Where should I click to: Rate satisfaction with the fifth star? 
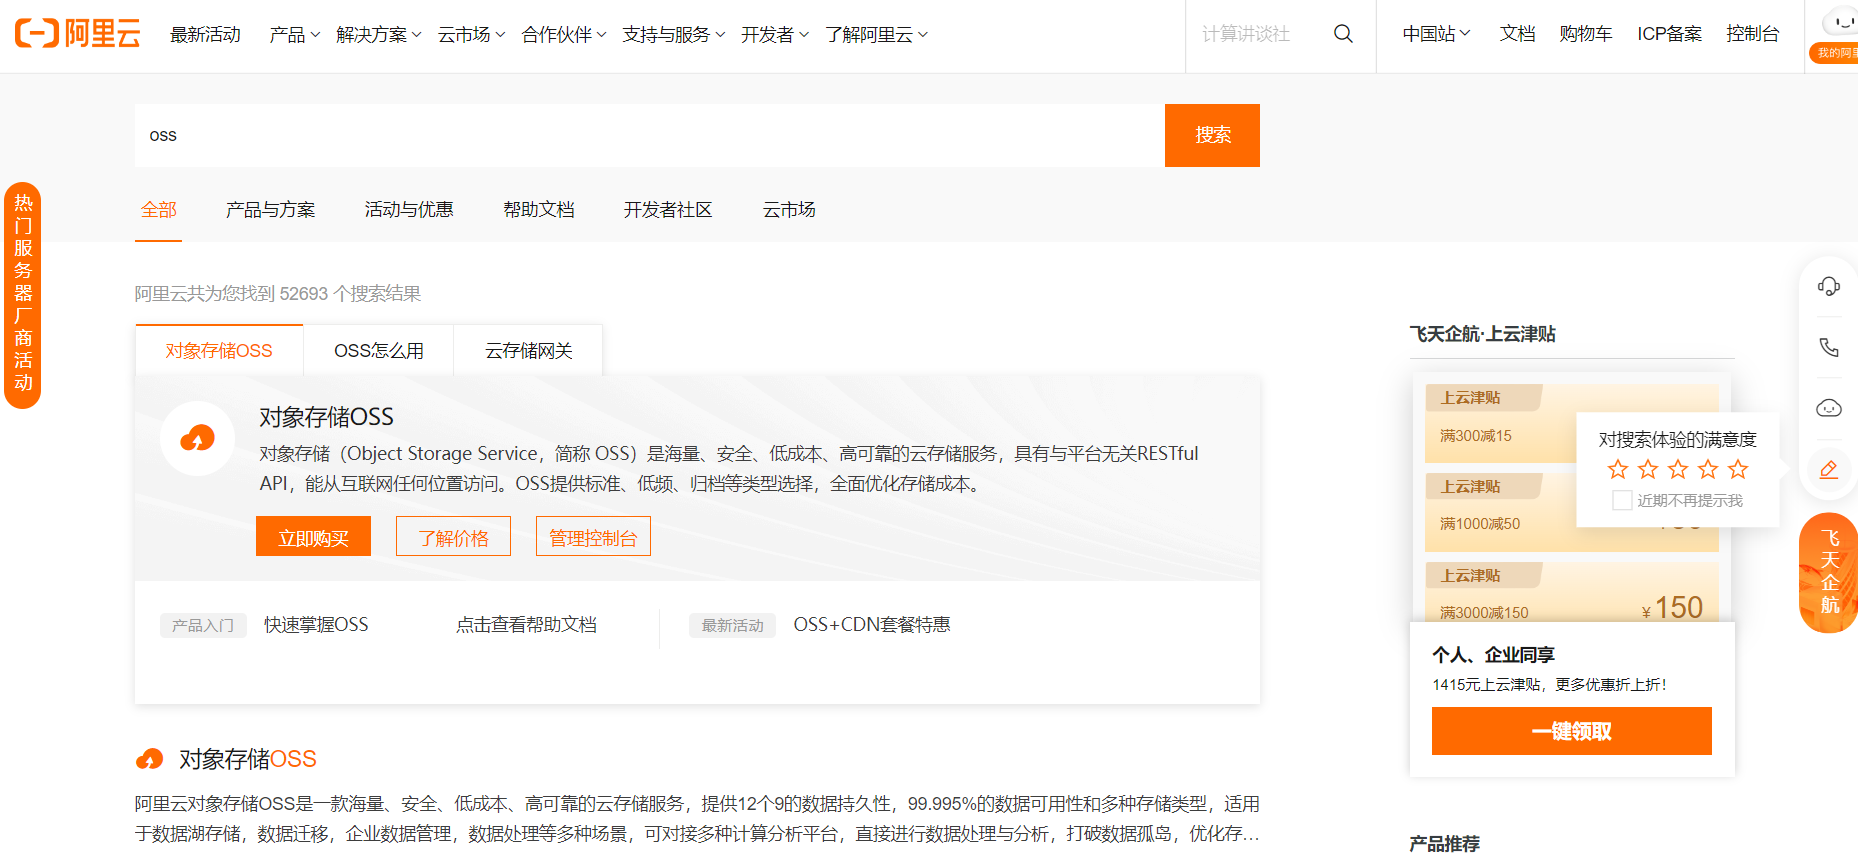(1738, 469)
